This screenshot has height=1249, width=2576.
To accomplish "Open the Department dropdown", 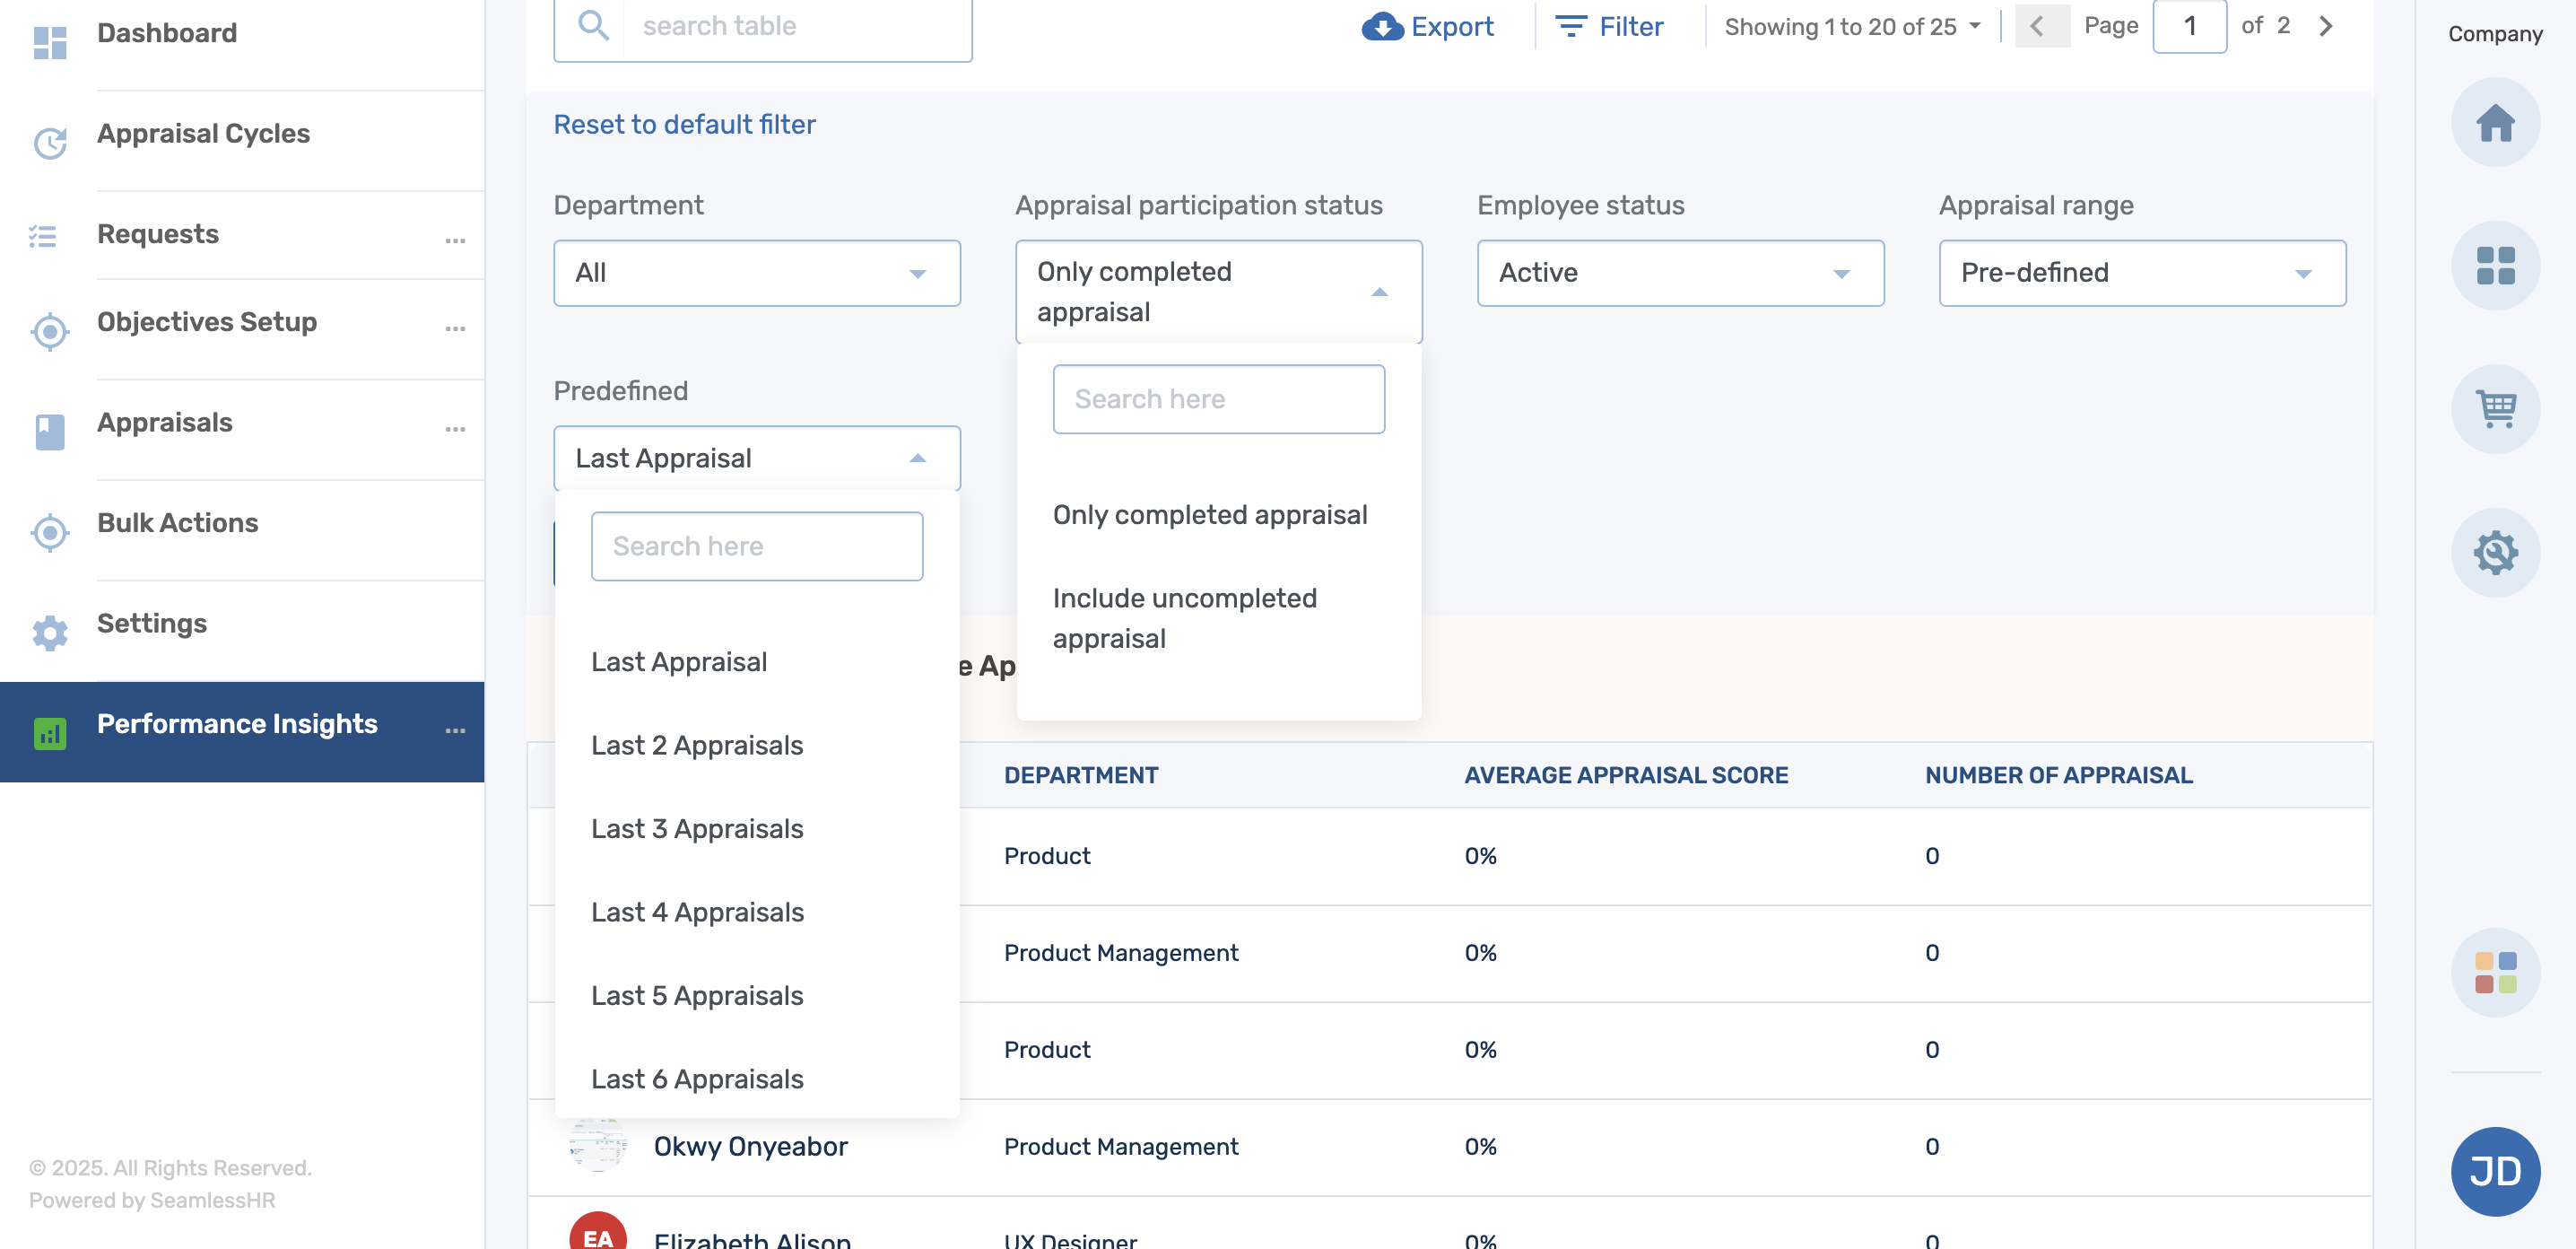I will (x=756, y=273).
